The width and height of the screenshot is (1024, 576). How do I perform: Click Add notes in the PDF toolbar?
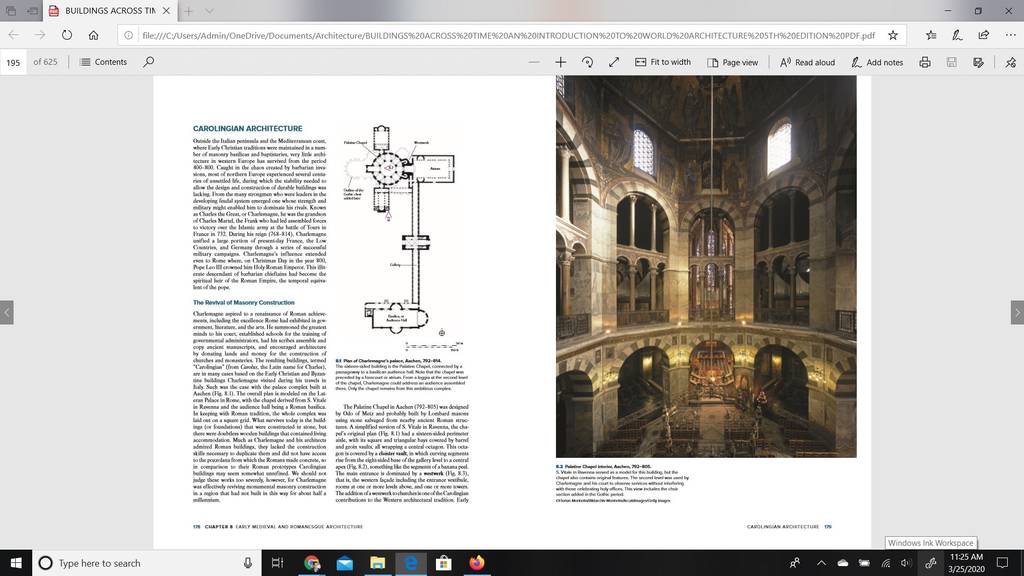877,62
